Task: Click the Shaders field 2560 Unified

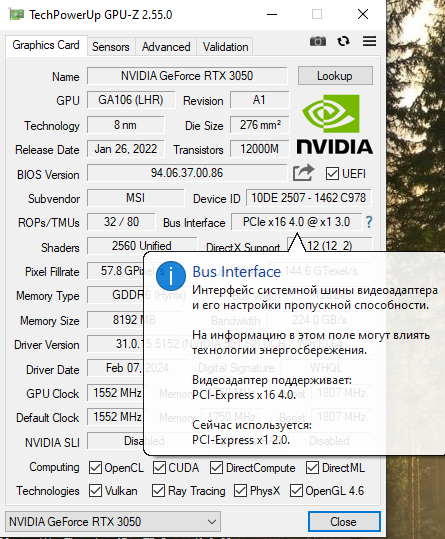Action: click(x=142, y=246)
